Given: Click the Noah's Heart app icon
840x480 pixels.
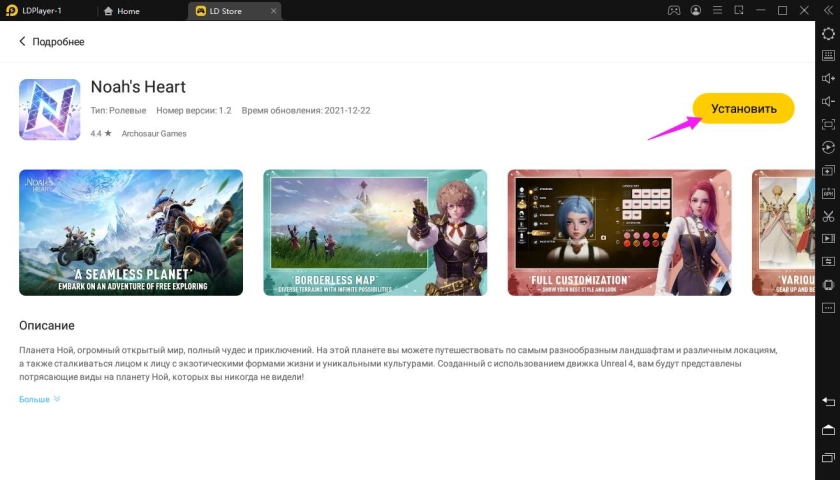Looking at the screenshot, I should [x=50, y=109].
